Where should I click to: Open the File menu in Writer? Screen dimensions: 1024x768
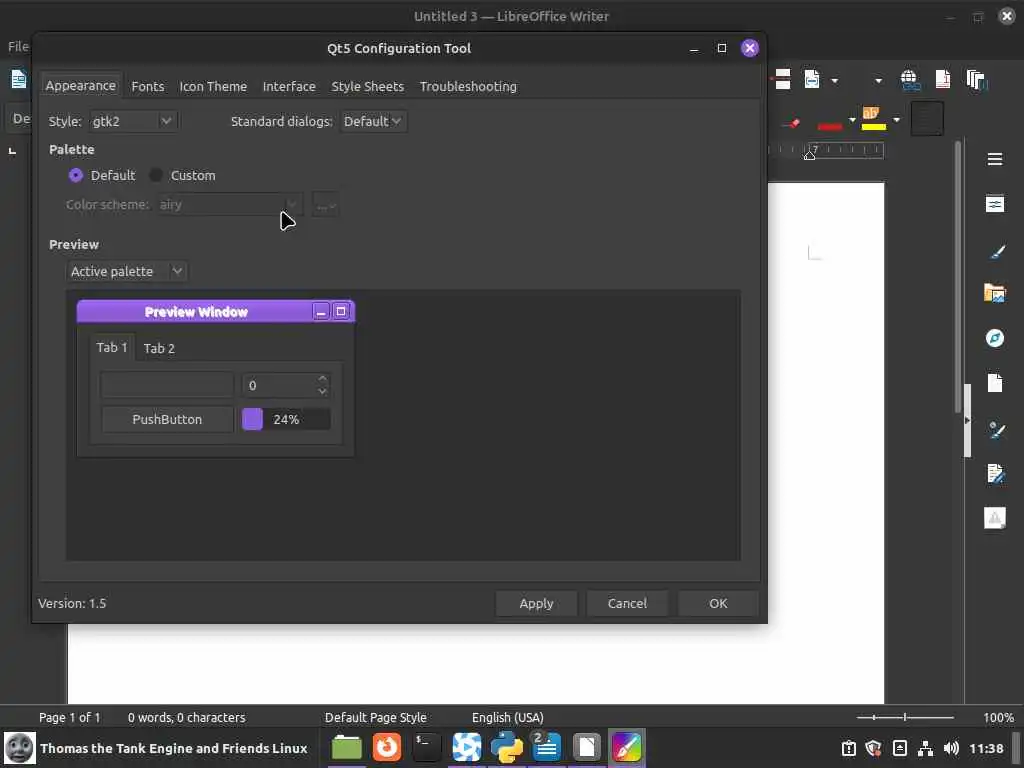[x=18, y=46]
